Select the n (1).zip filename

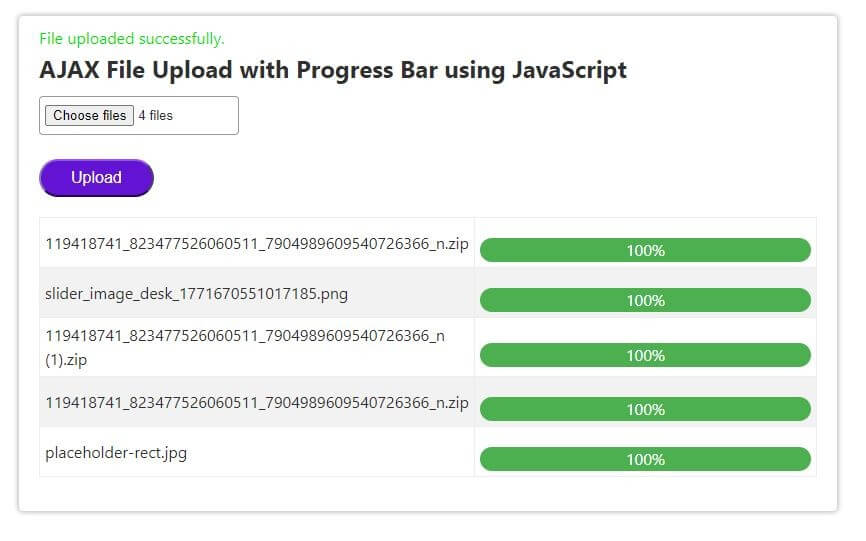click(x=244, y=346)
